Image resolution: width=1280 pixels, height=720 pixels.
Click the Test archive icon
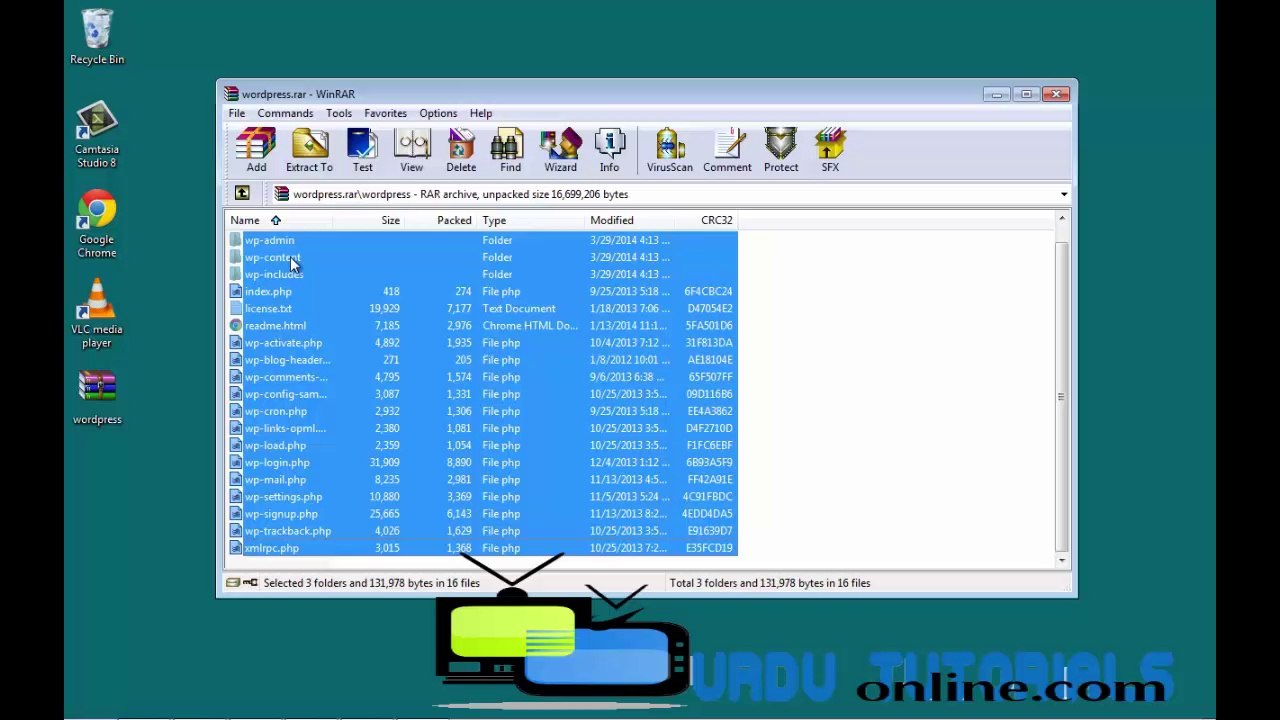click(x=362, y=150)
